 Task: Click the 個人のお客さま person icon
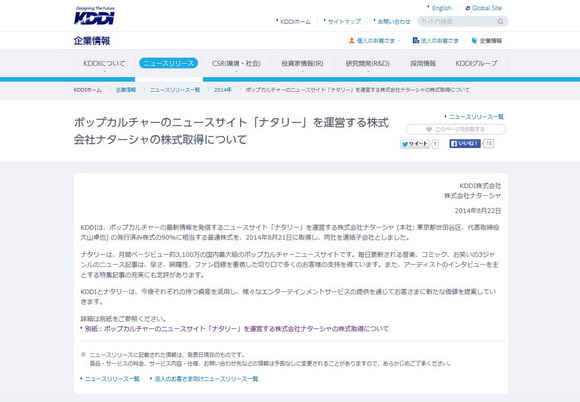[x=351, y=40]
